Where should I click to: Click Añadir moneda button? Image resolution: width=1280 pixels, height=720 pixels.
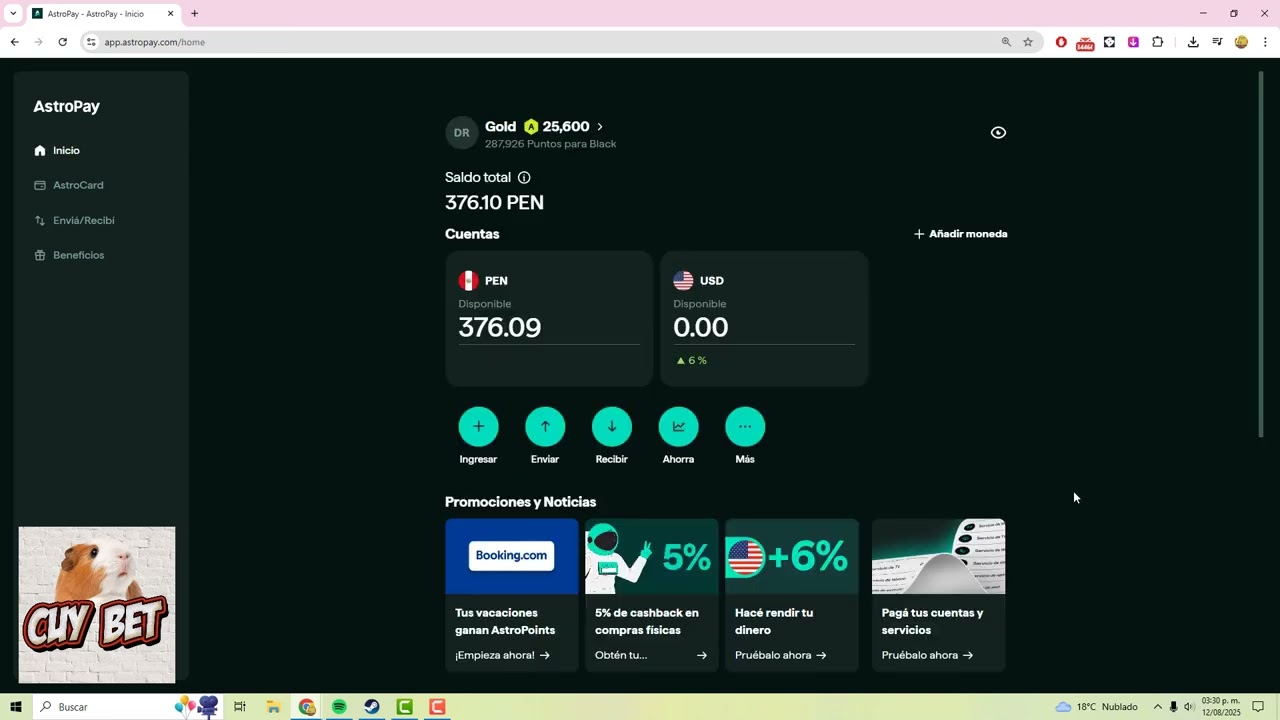[960, 234]
